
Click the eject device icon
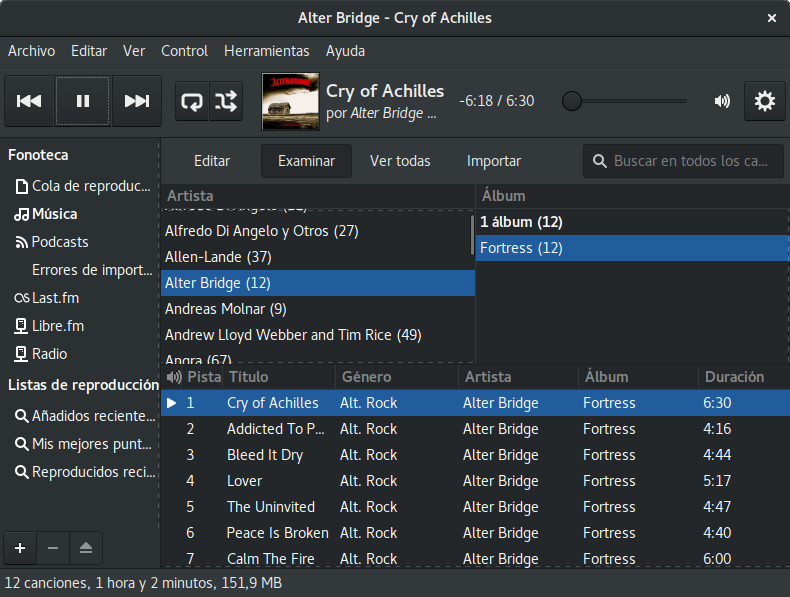(86, 548)
